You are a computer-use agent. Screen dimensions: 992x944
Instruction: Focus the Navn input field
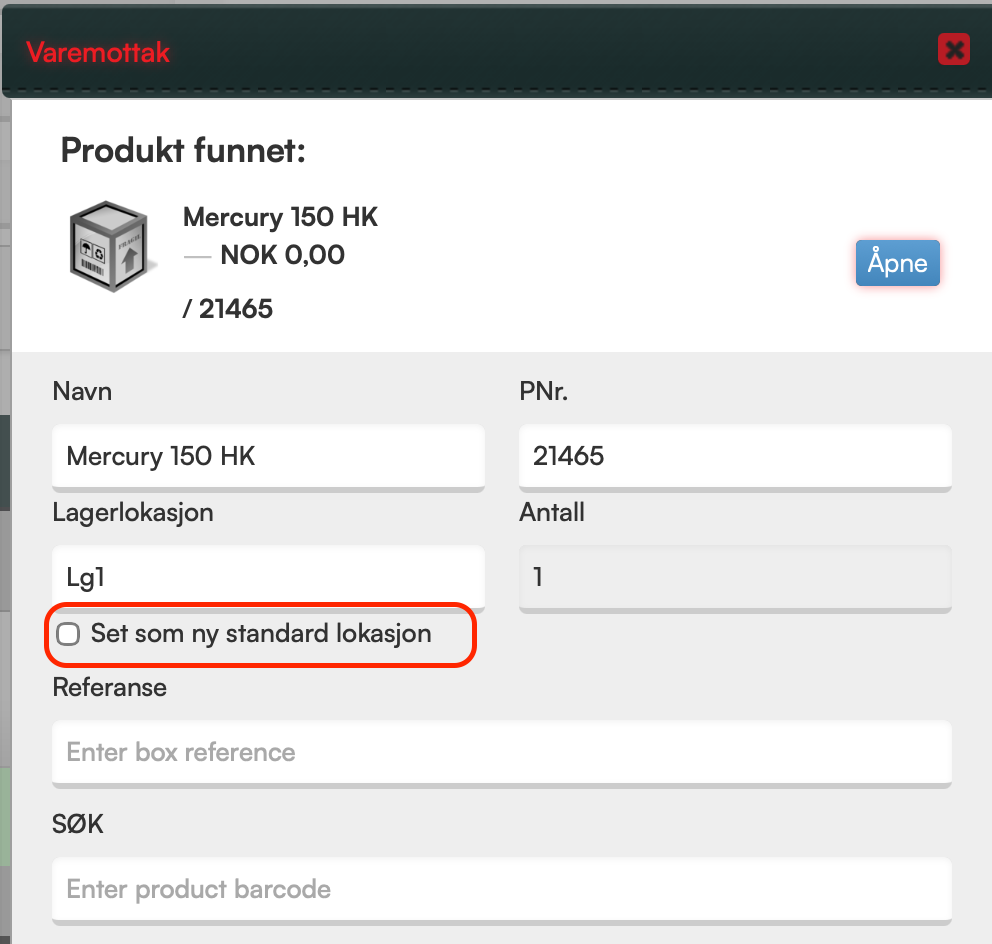click(x=268, y=456)
